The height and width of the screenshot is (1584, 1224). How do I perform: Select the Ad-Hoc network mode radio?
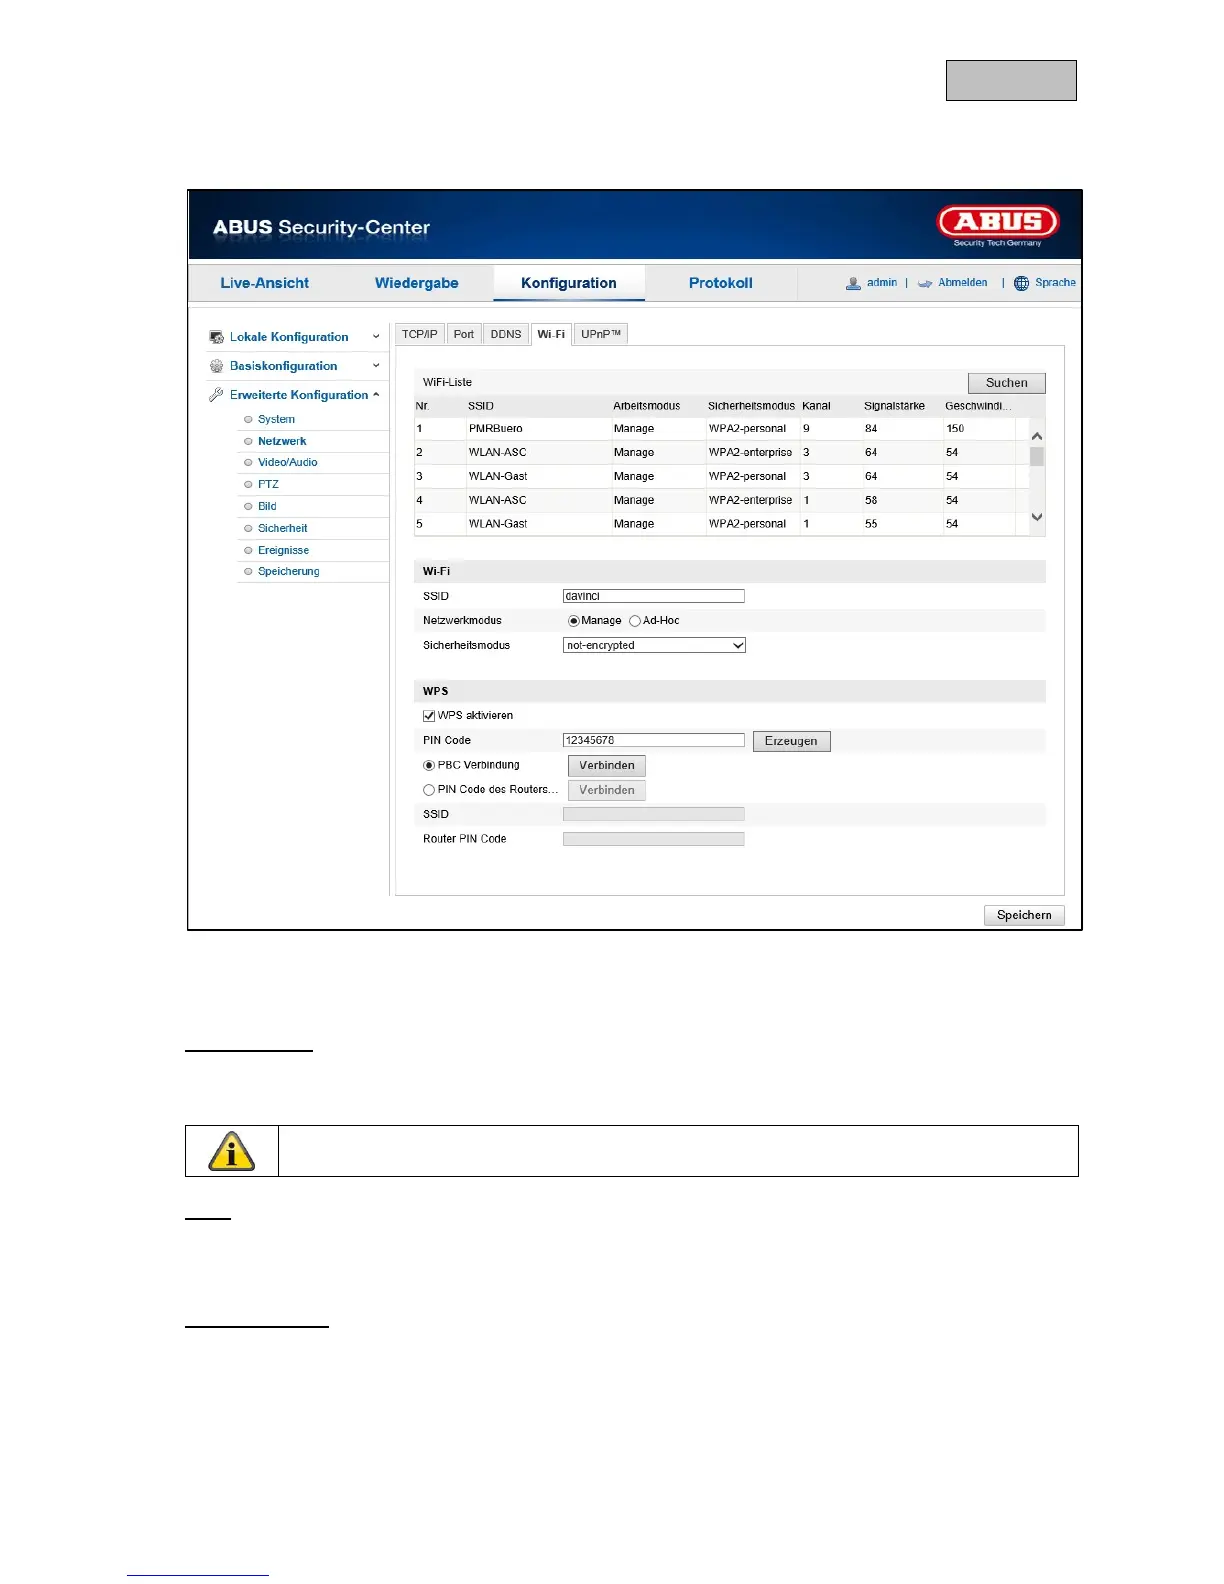(635, 621)
